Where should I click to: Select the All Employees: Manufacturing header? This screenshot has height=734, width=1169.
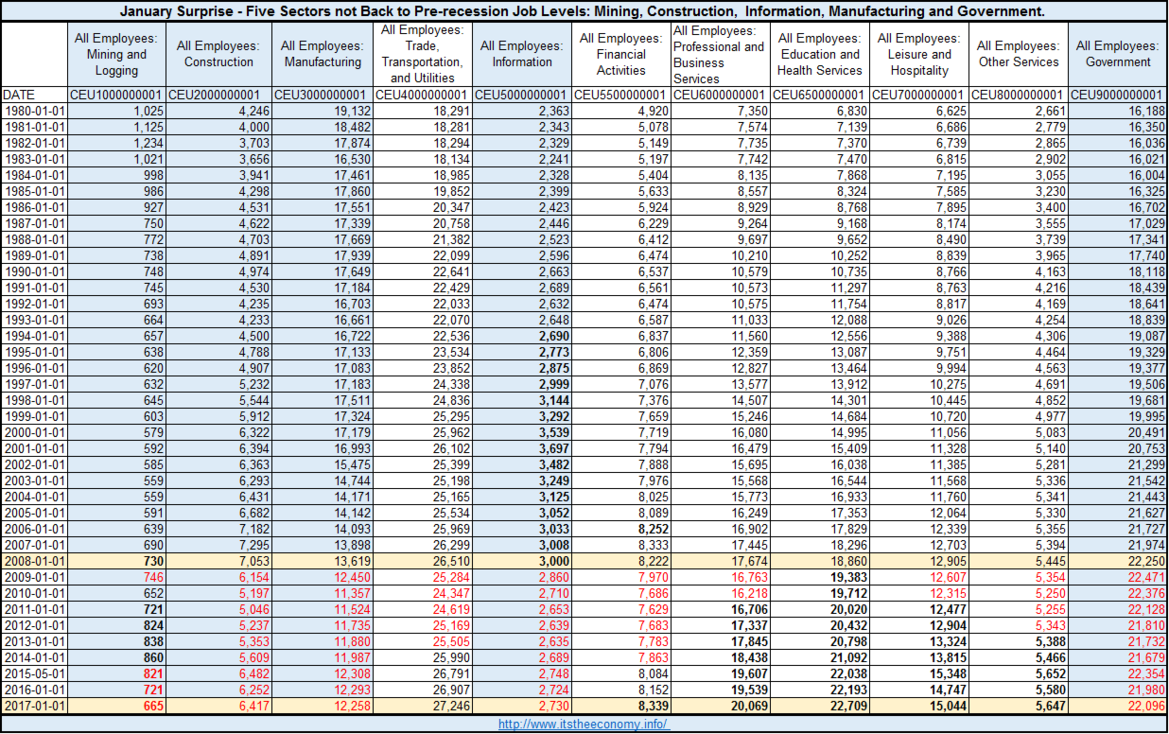coord(322,54)
